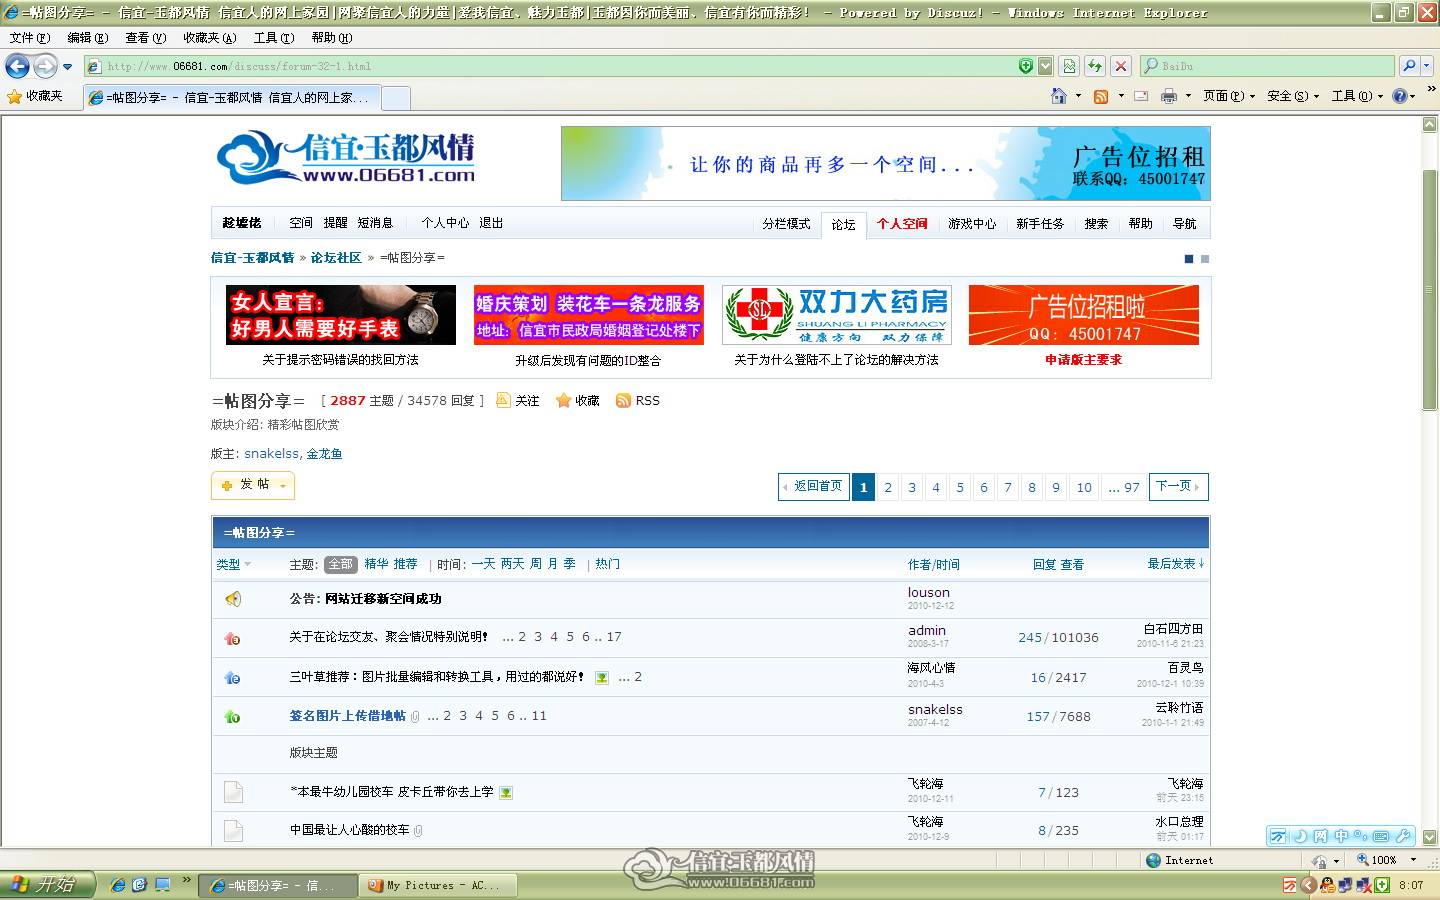The height and width of the screenshot is (900, 1440).
Task: Click the 收藏 star icon on forum
Action: (x=564, y=400)
